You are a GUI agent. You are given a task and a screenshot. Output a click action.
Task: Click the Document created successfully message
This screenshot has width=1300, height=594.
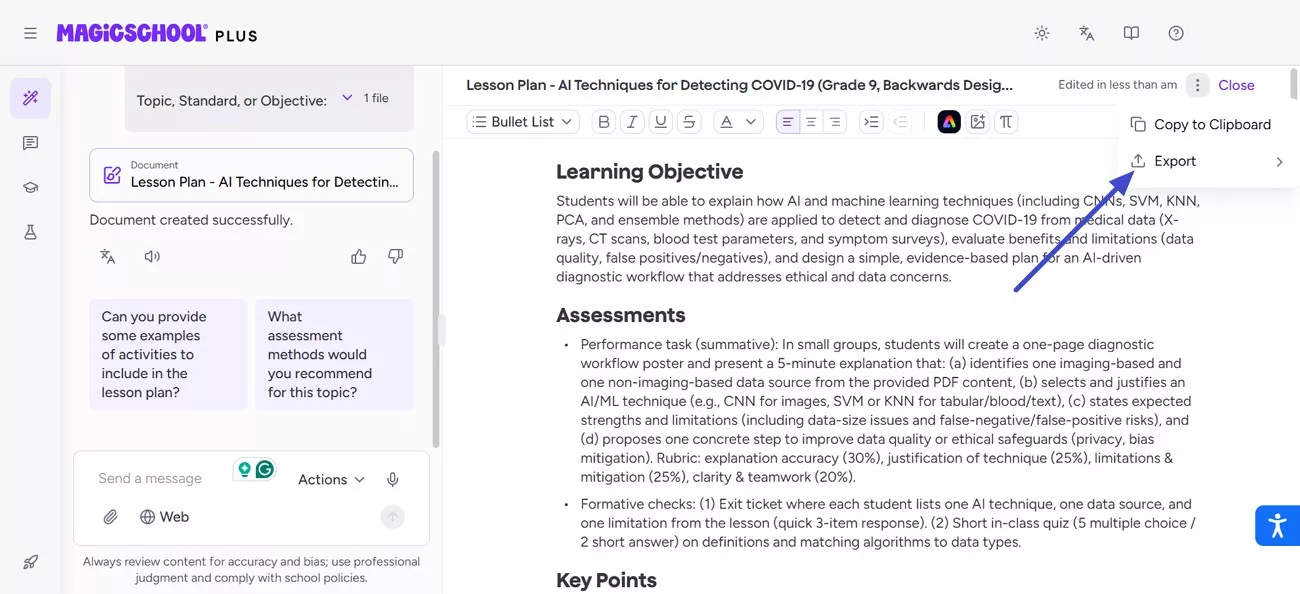click(x=191, y=220)
